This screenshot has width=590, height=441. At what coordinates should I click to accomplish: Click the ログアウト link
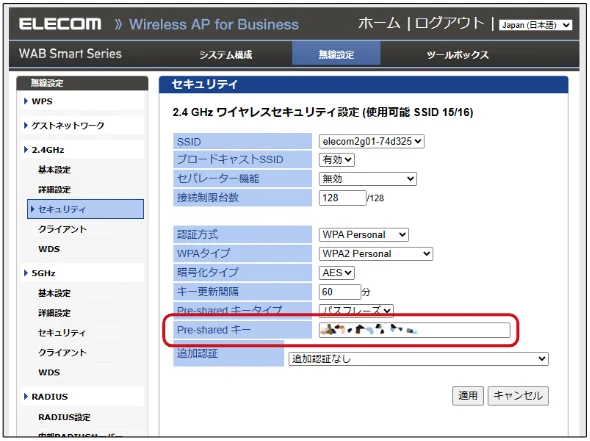click(x=449, y=24)
